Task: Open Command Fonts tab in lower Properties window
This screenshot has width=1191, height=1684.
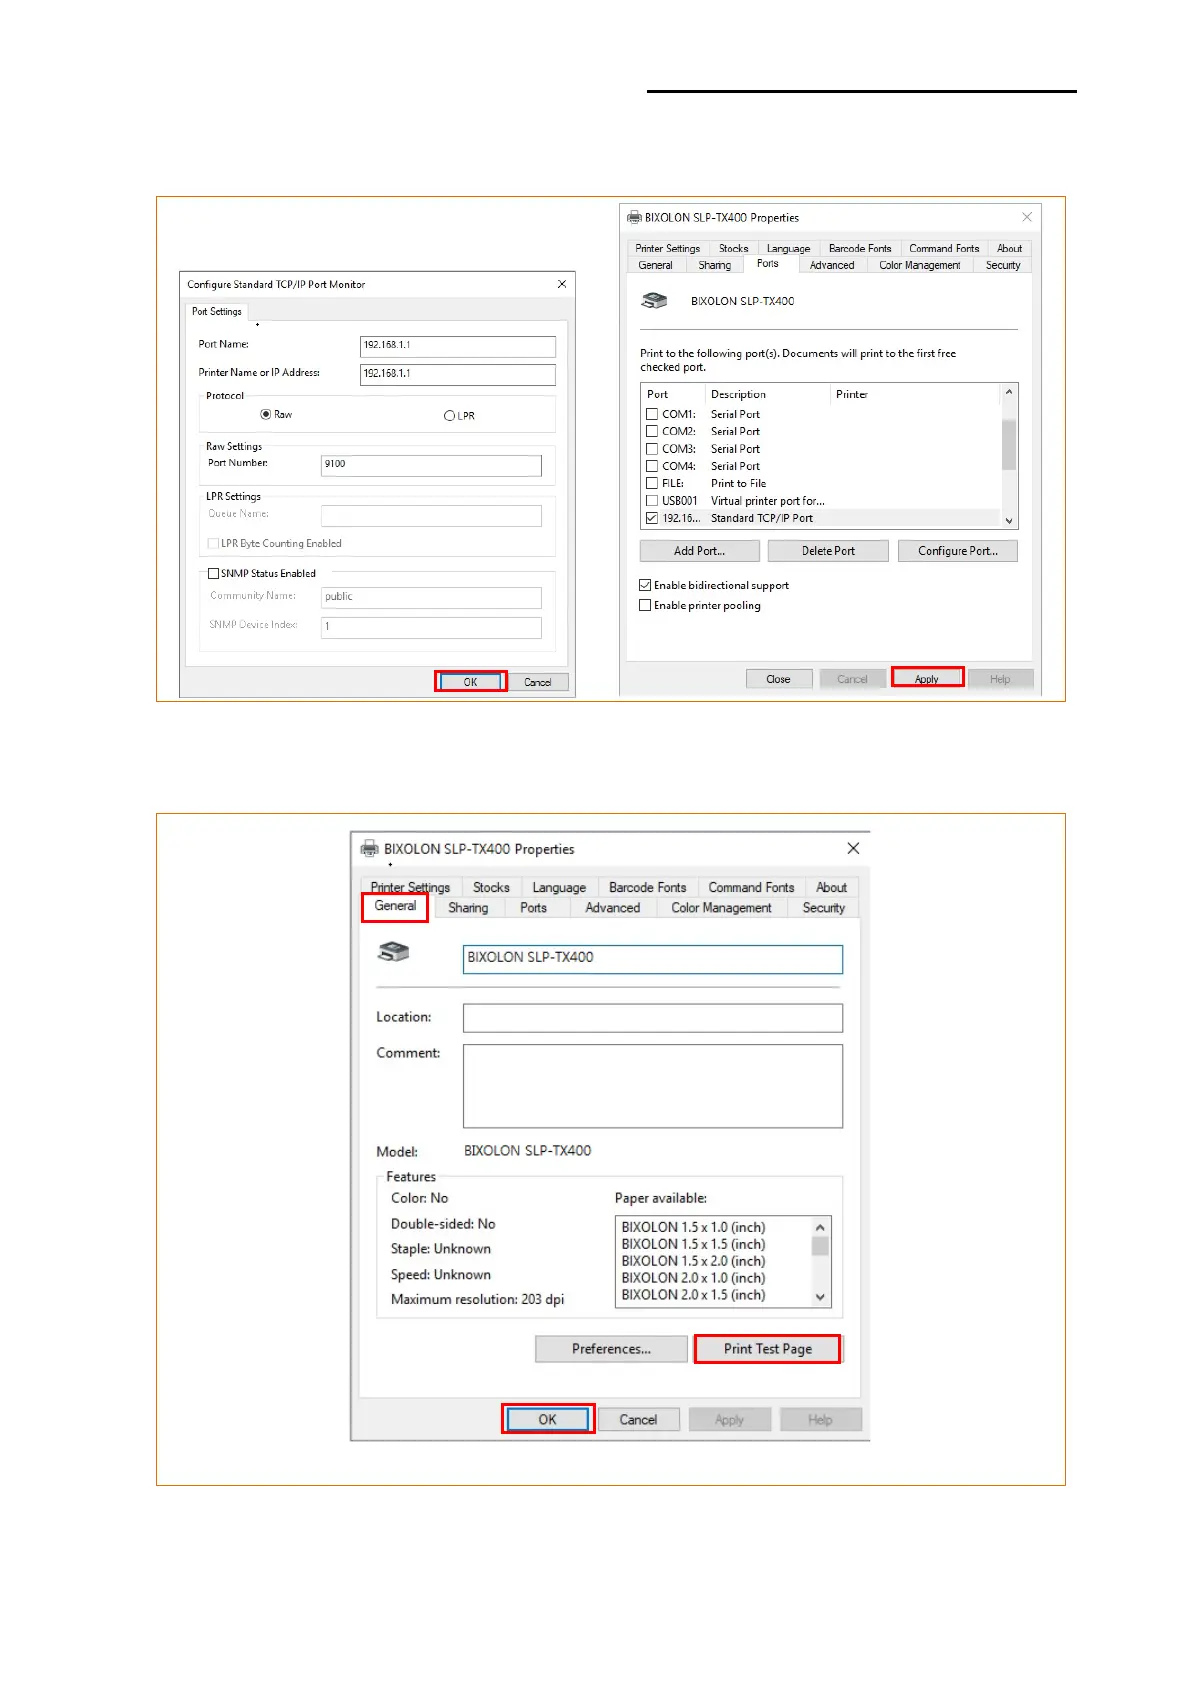Action: (751, 887)
